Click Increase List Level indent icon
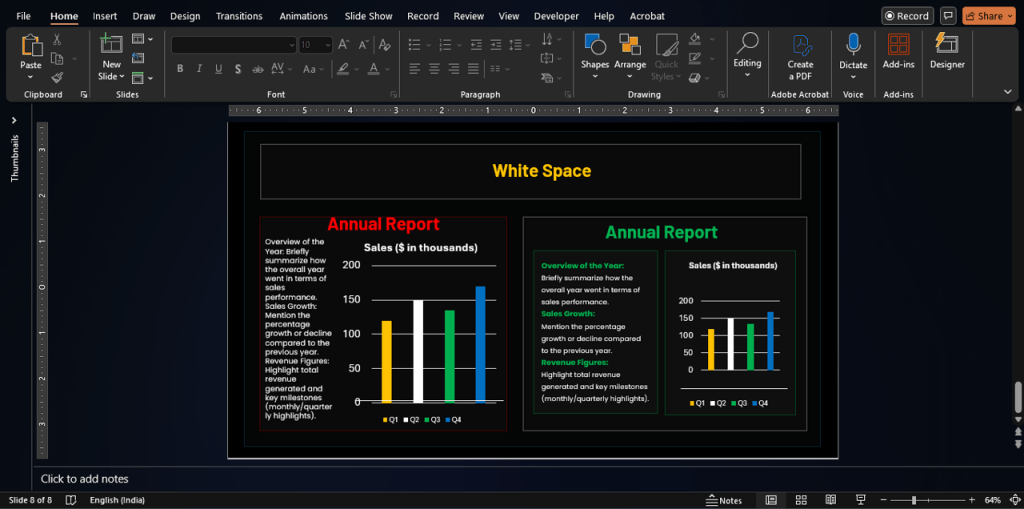Image resolution: width=1024 pixels, height=509 pixels. pos(496,45)
